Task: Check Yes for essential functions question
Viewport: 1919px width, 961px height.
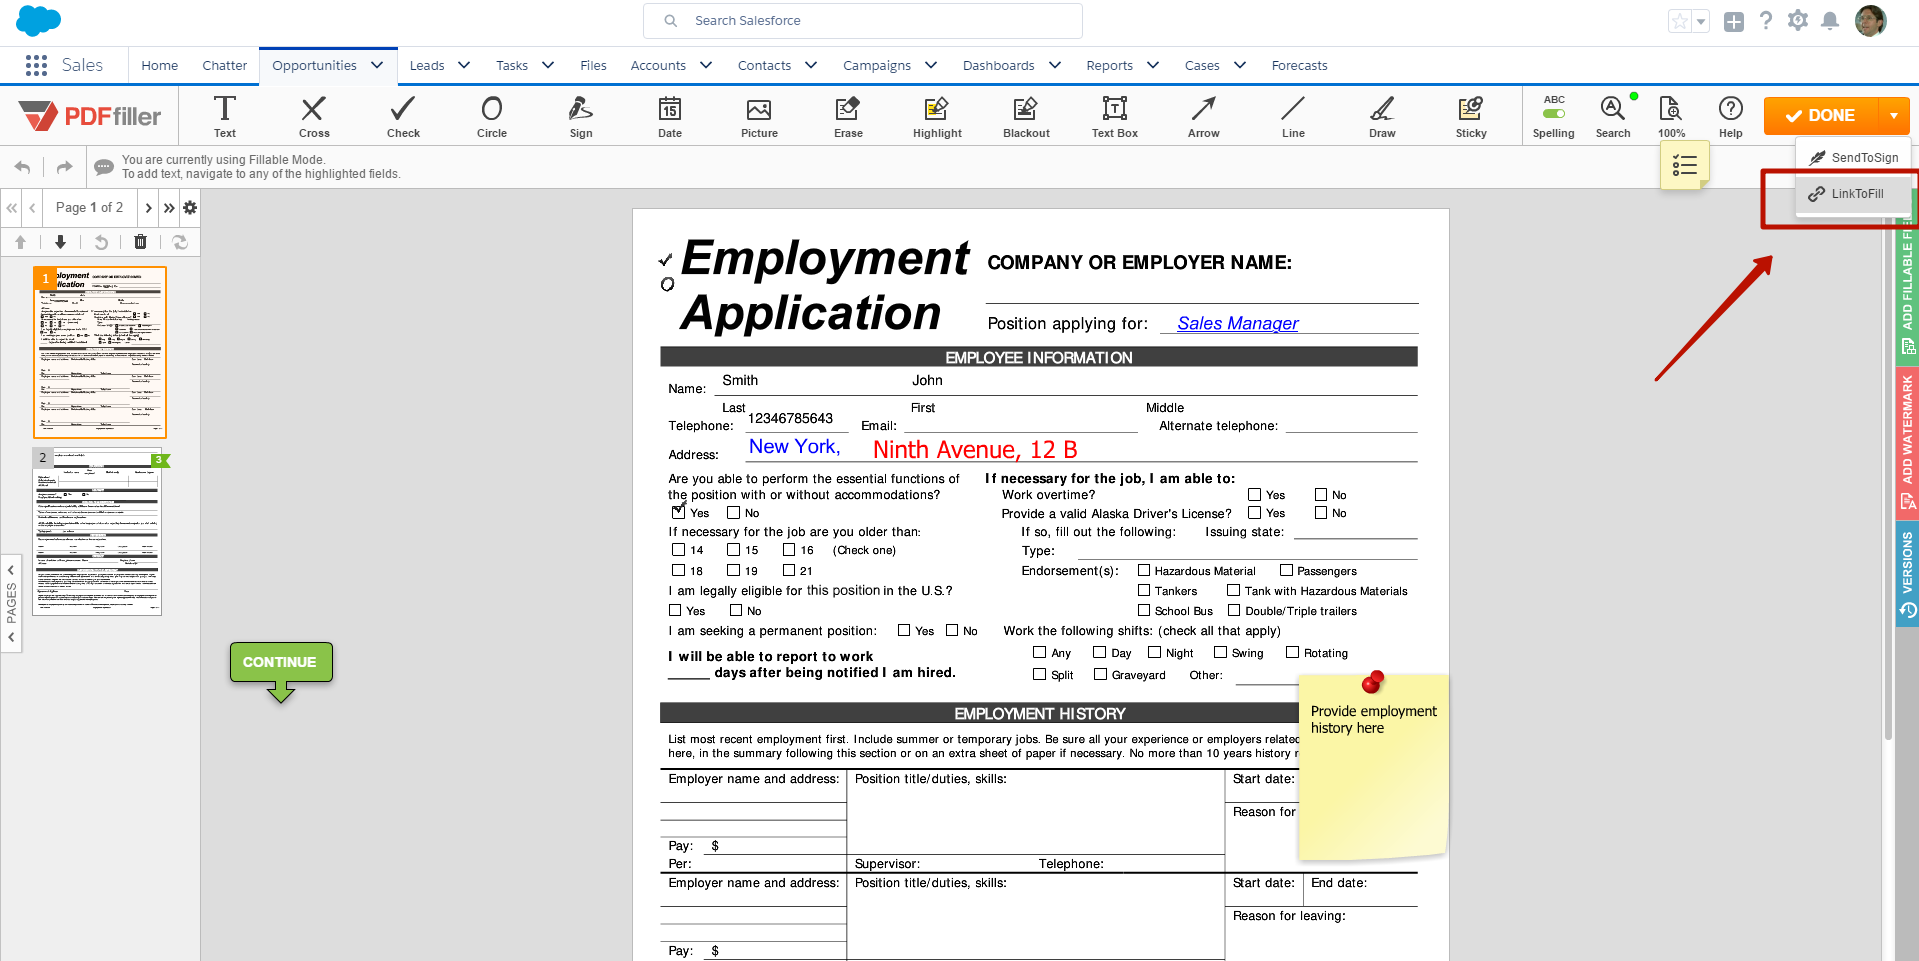Action: pyautogui.click(x=678, y=512)
